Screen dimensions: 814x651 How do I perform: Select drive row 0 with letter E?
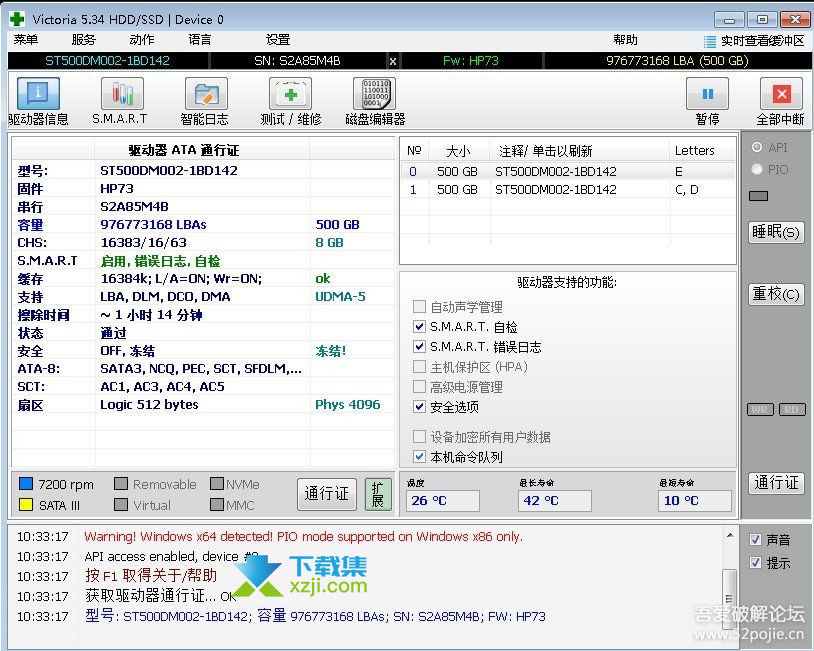[x=568, y=171]
